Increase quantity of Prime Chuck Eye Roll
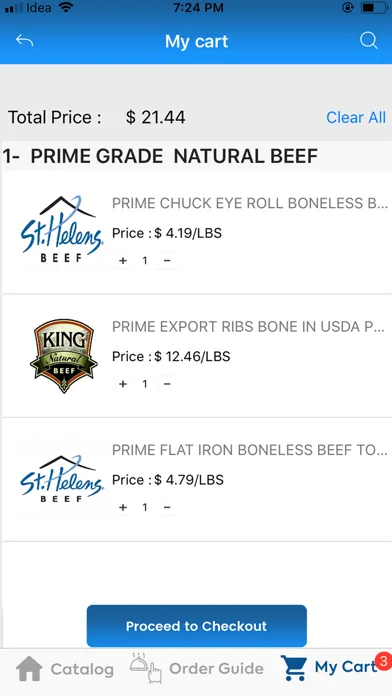Screen dimensions: 392x696 coord(123,261)
